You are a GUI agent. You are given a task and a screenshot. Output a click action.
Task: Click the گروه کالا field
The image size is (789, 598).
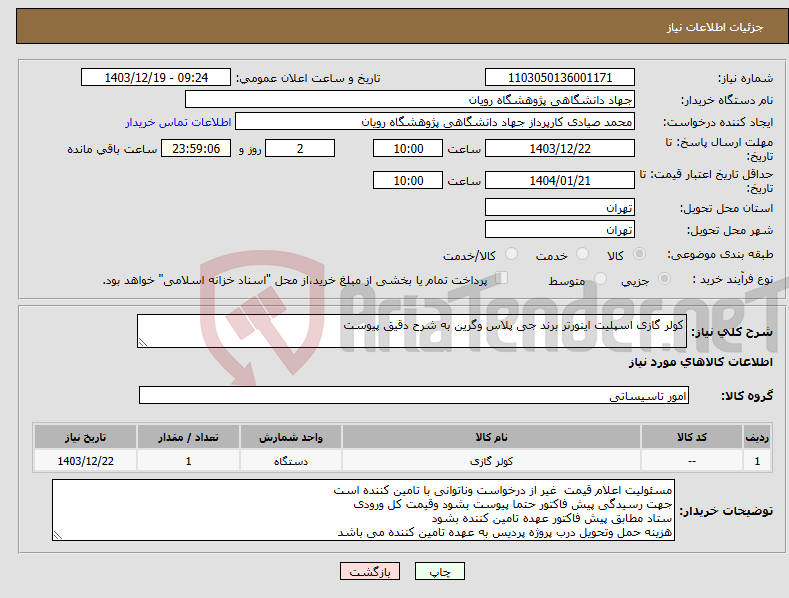(x=414, y=396)
